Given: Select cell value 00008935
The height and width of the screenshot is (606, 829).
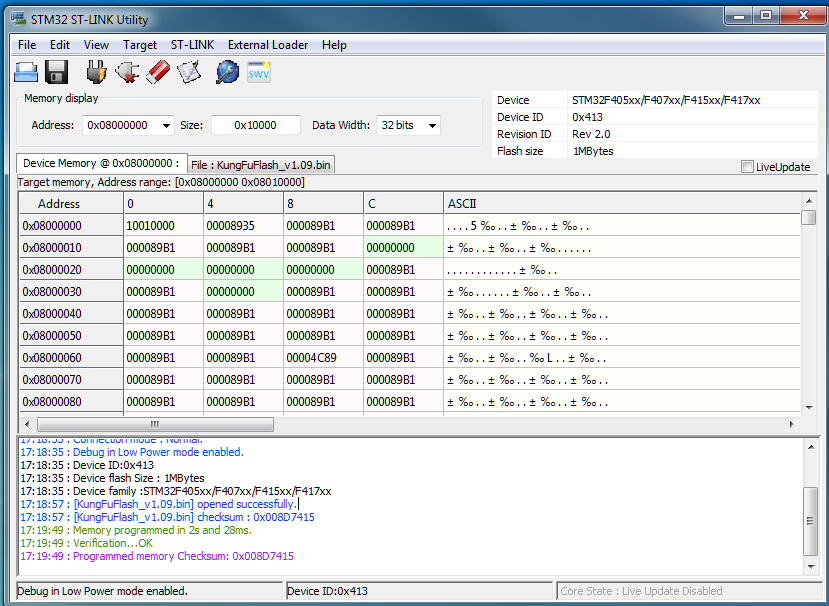Looking at the screenshot, I should point(244,226).
